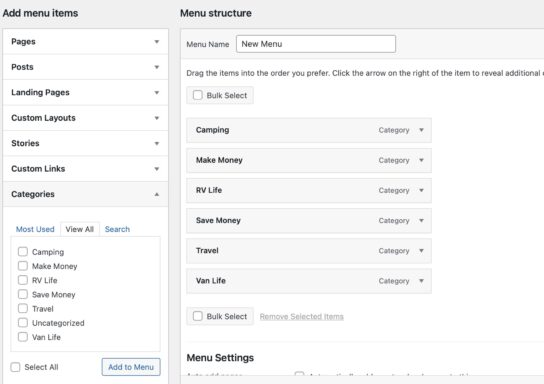Select the Travel item in Menu structure
Screen dimensions: 544x384
pos(309,250)
